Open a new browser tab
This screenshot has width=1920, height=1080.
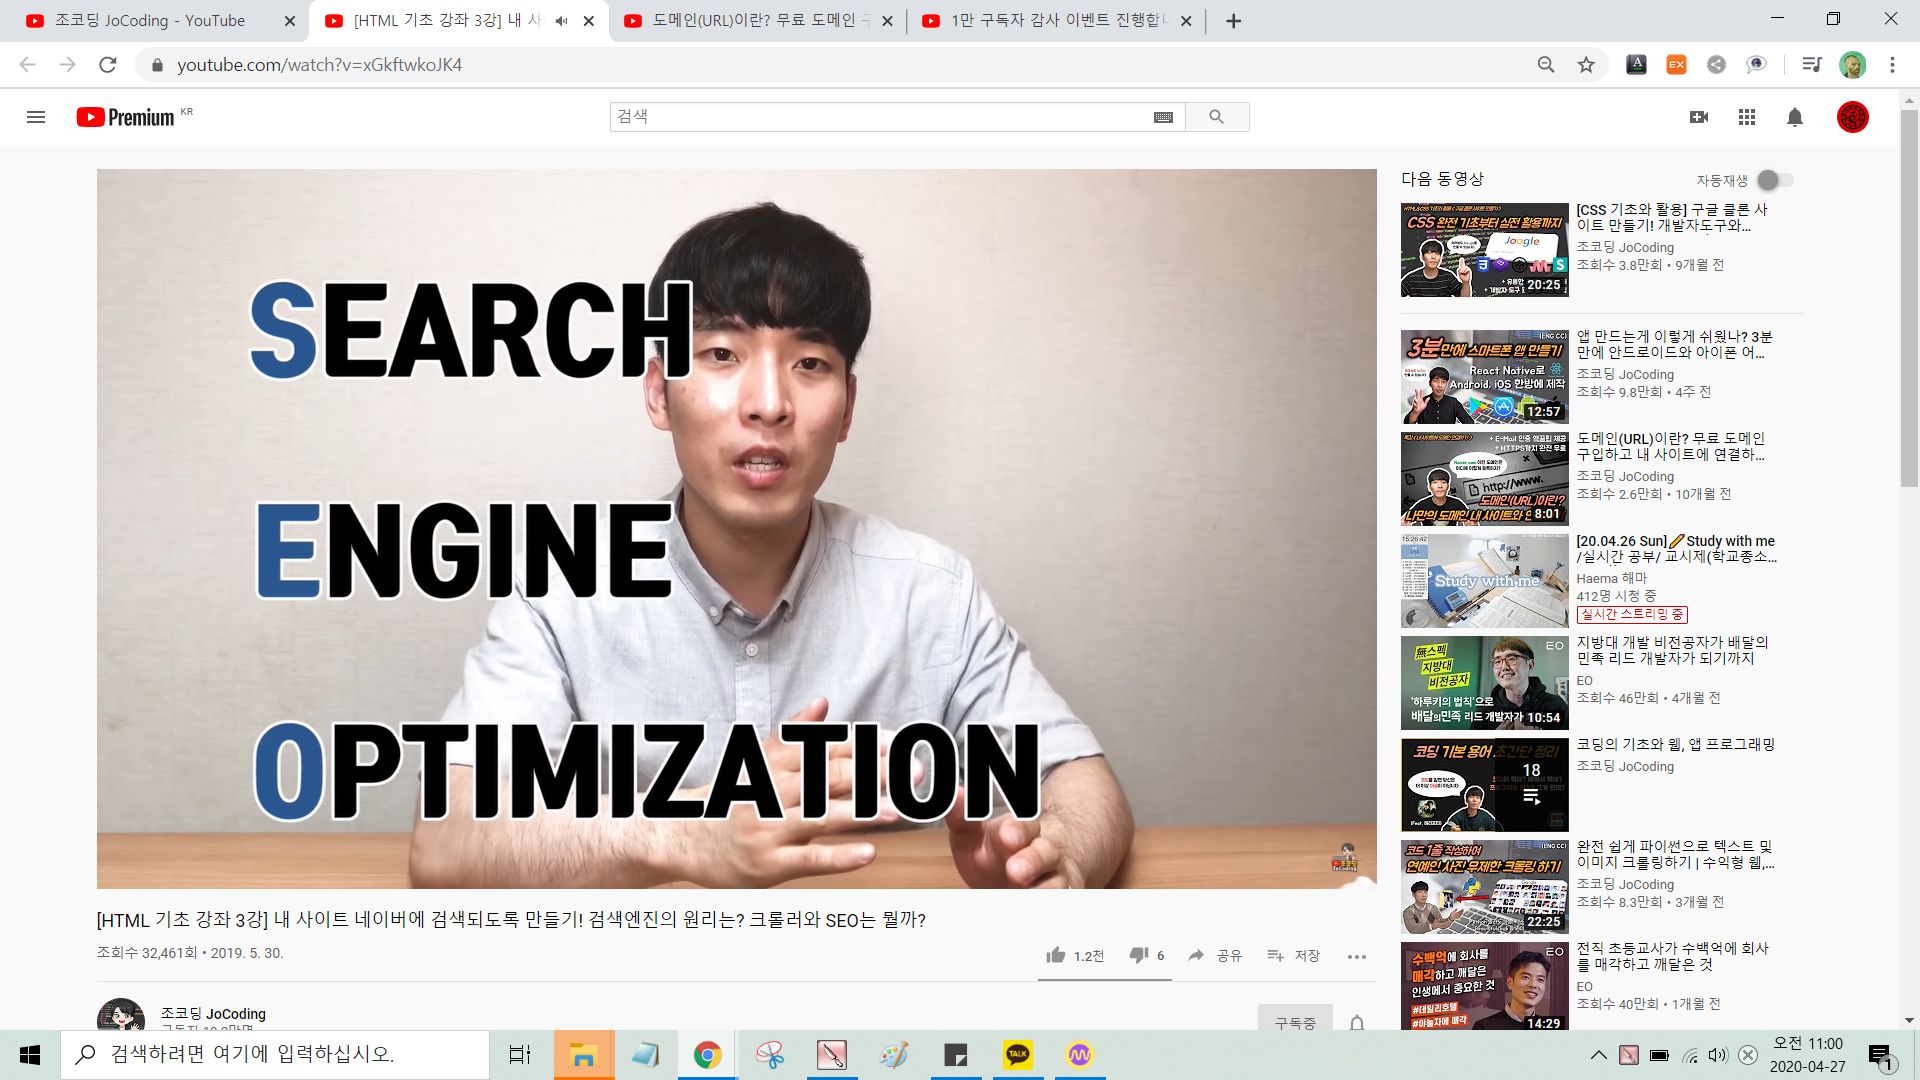pos(1233,21)
